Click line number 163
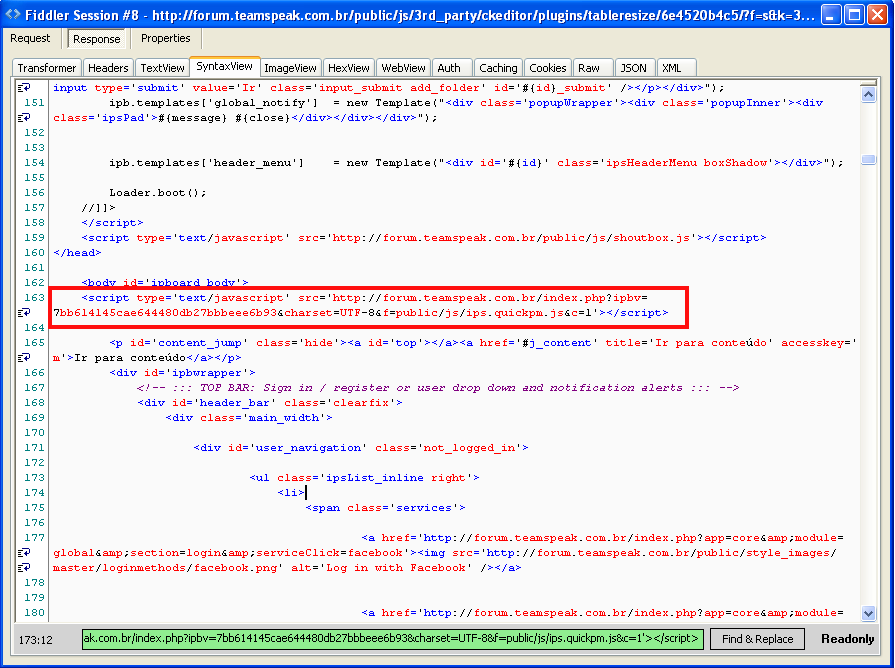This screenshot has width=895, height=668. pyautogui.click(x=34, y=297)
